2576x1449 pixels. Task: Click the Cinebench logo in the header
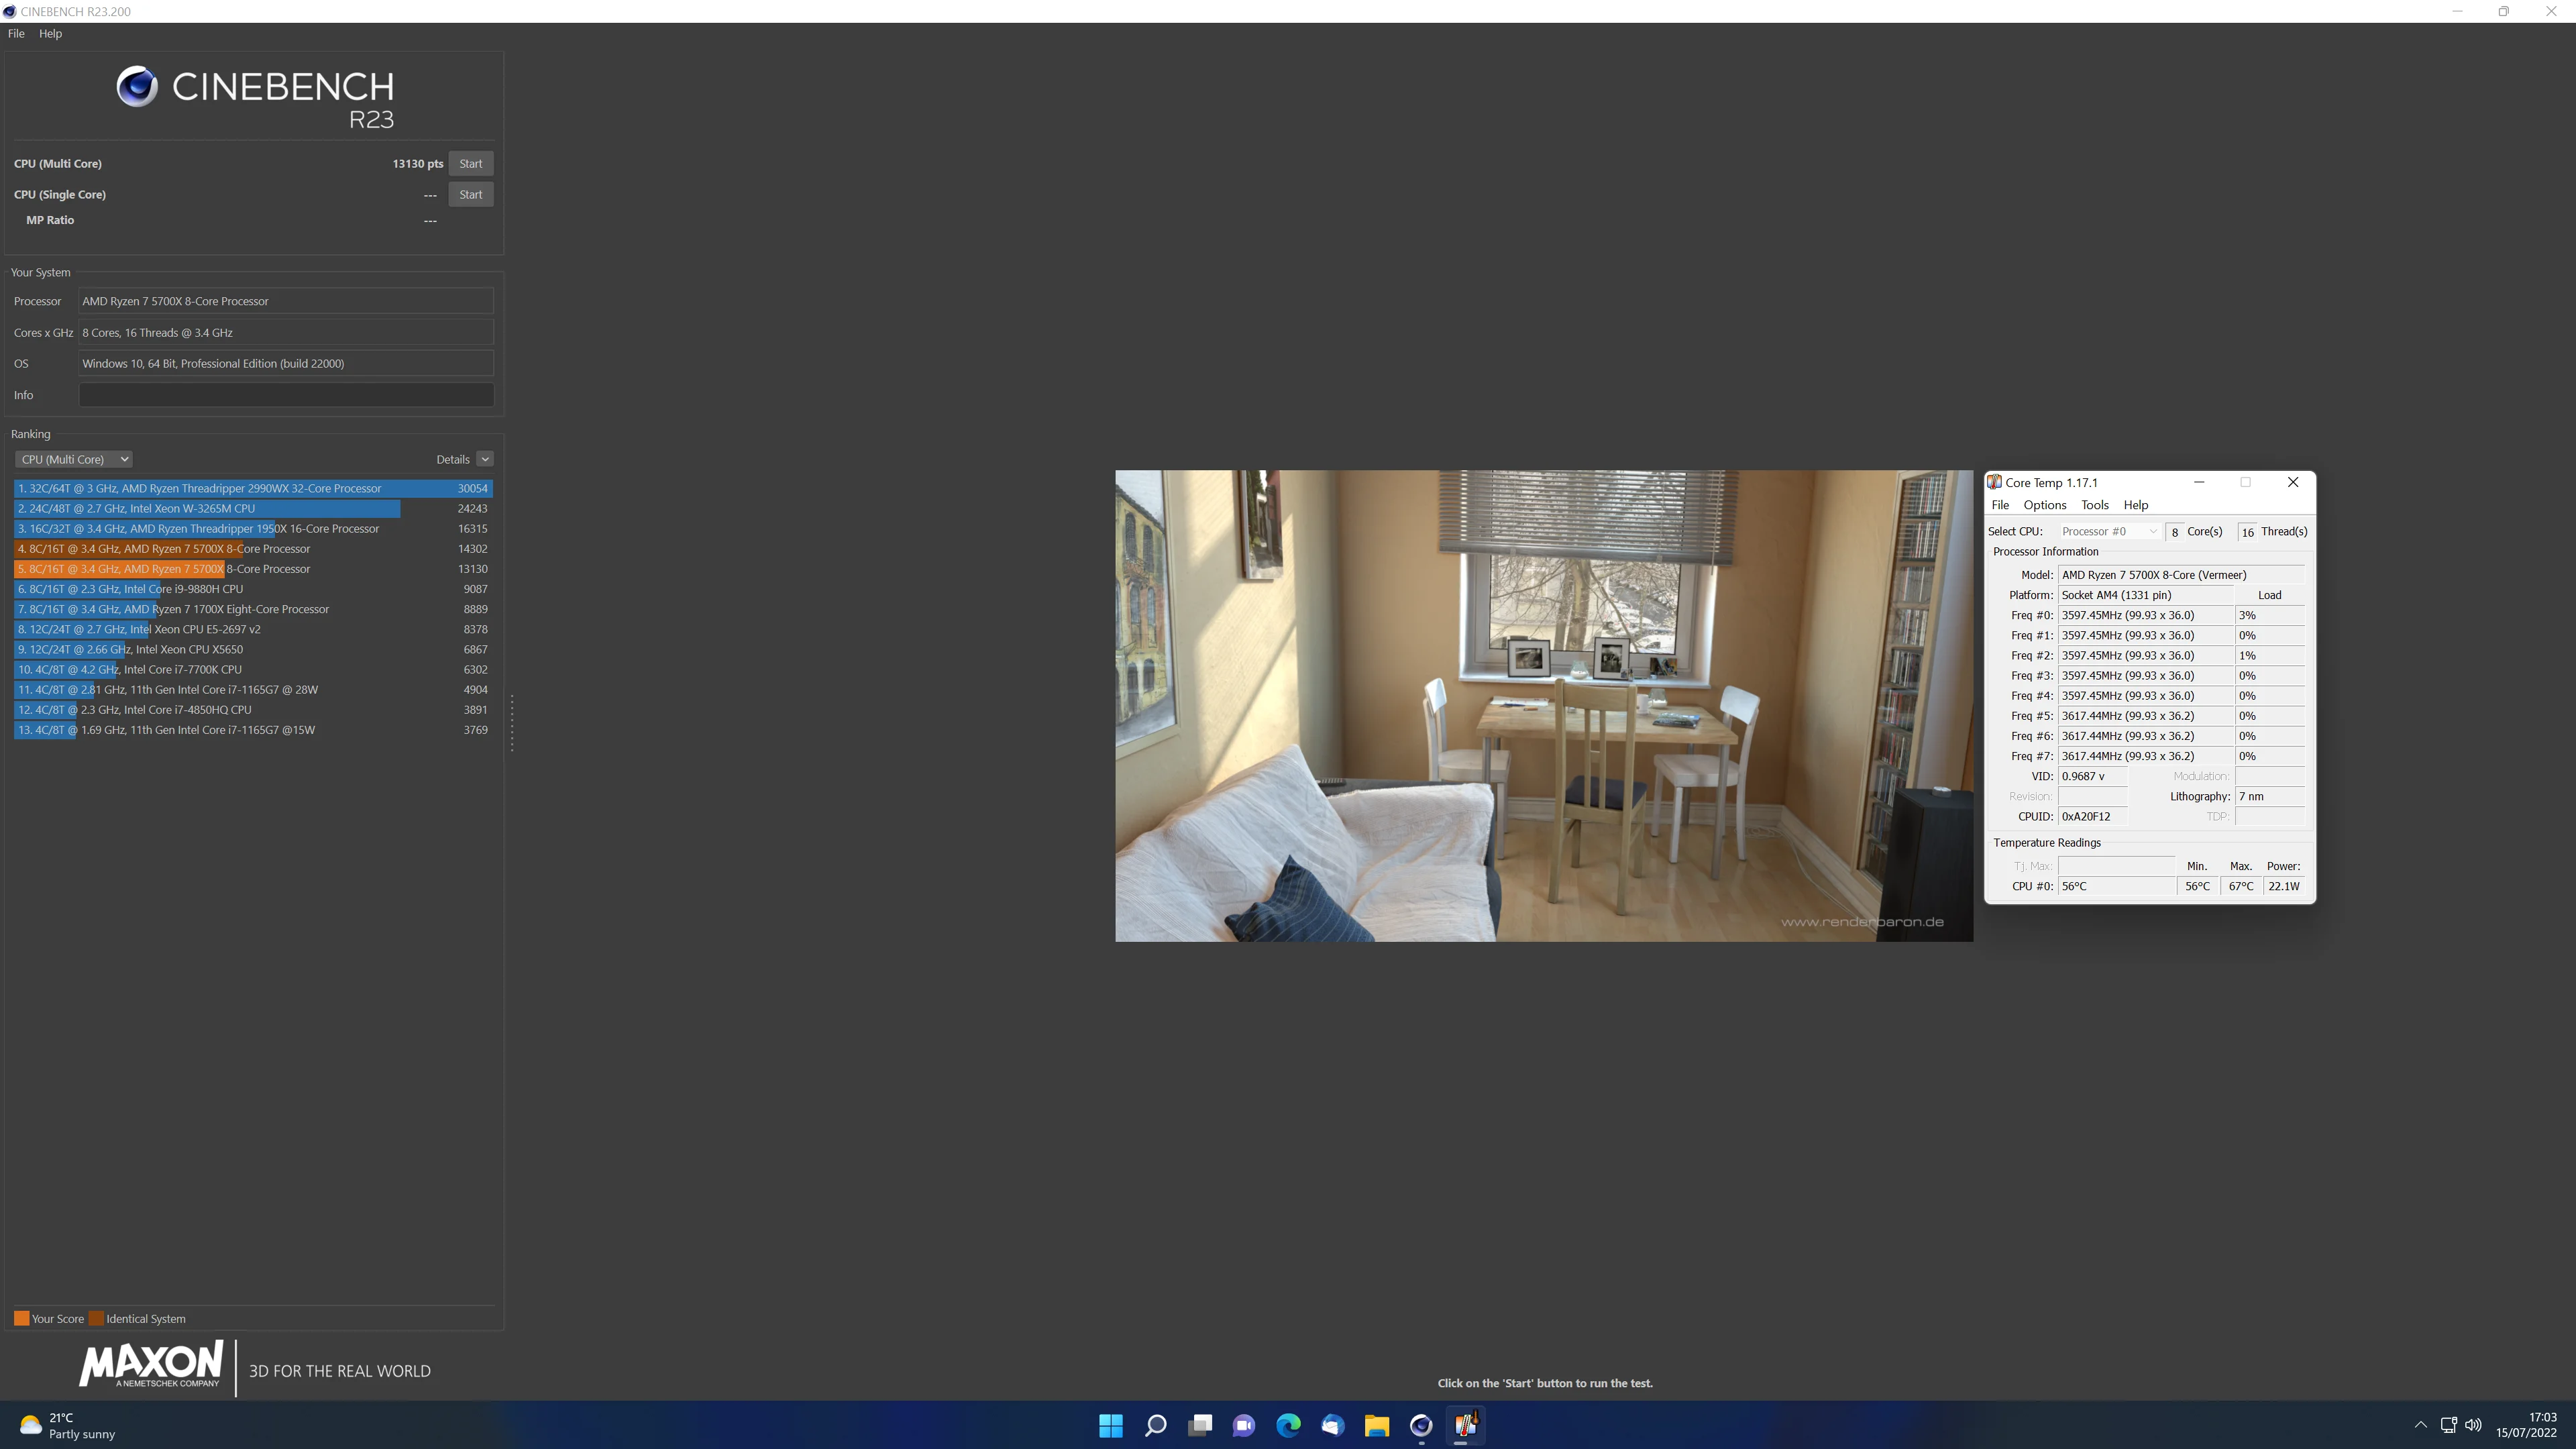point(256,97)
